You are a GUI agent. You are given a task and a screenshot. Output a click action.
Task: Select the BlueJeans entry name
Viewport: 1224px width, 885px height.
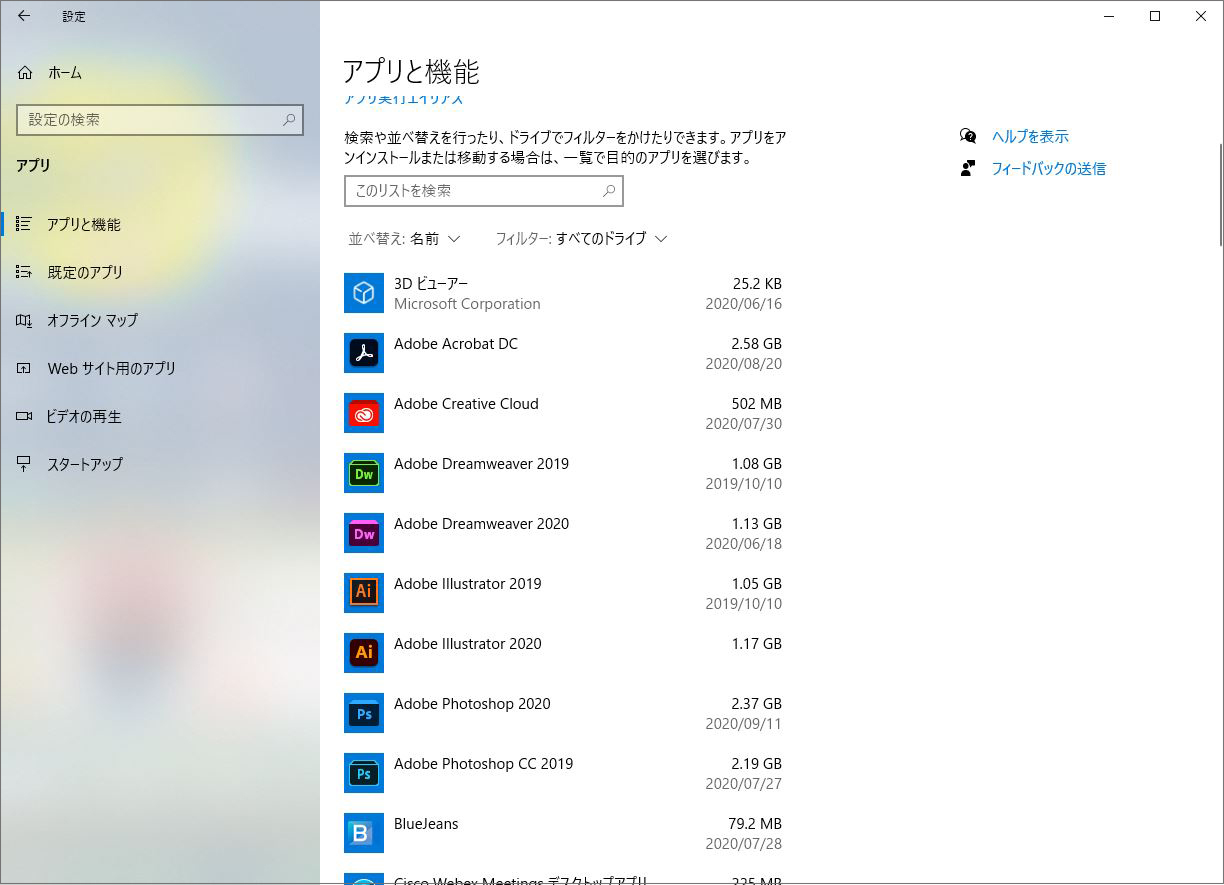pyautogui.click(x=426, y=824)
